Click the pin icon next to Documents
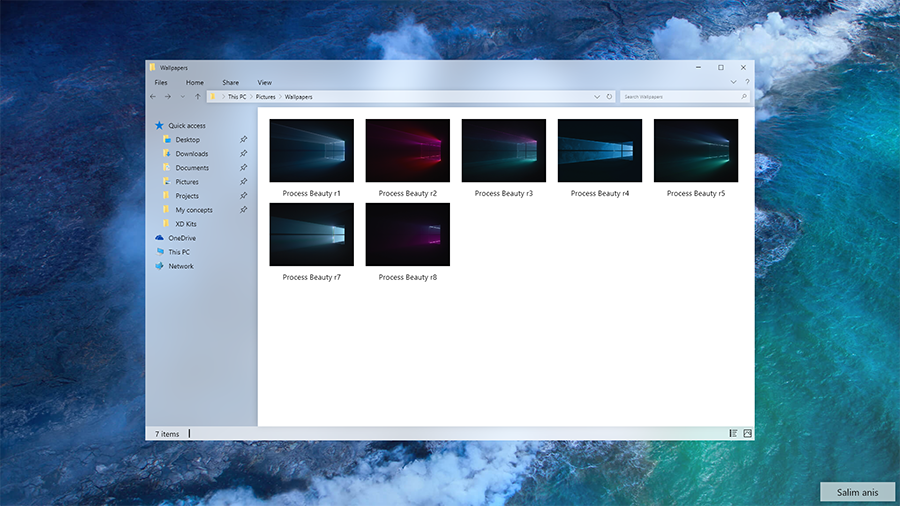The image size is (900, 506). pos(243,168)
